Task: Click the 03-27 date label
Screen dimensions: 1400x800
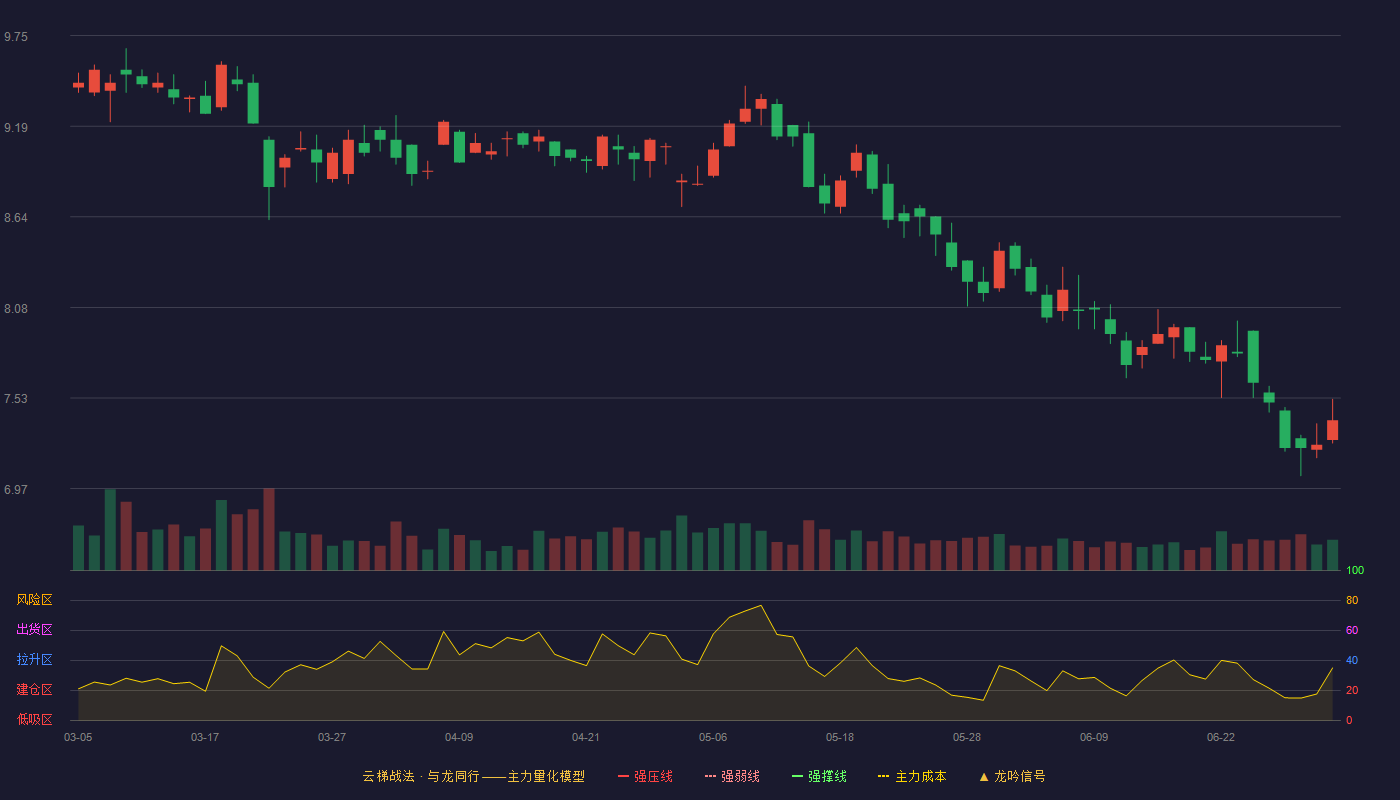Action: tap(332, 737)
